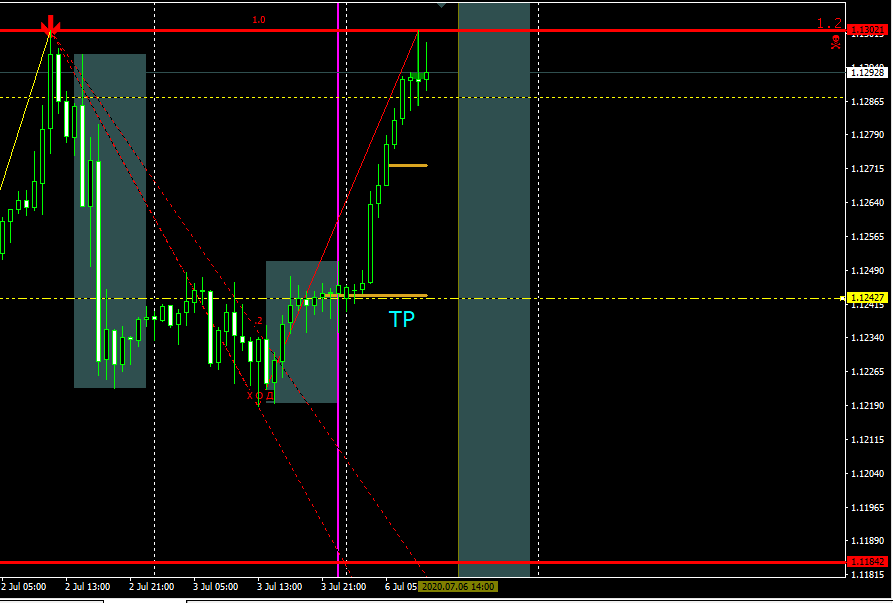
Task: Click the 1.12190 price scale value
Action: [x=867, y=406]
